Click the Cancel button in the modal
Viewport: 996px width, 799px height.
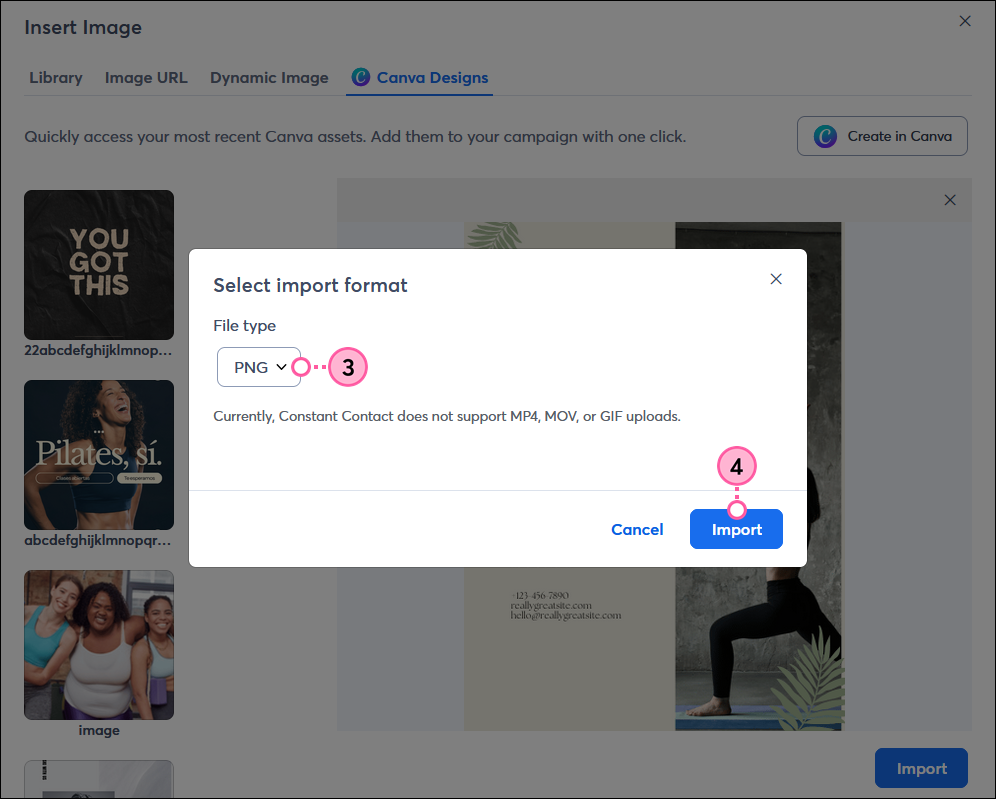click(637, 529)
